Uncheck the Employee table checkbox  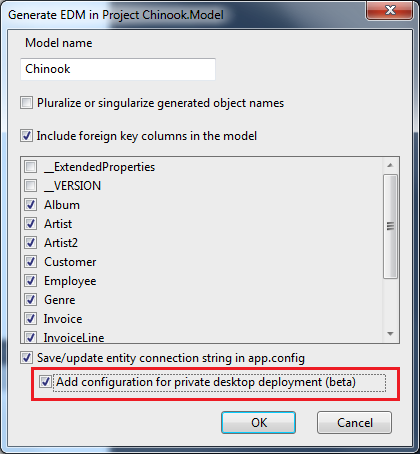[x=31, y=280]
